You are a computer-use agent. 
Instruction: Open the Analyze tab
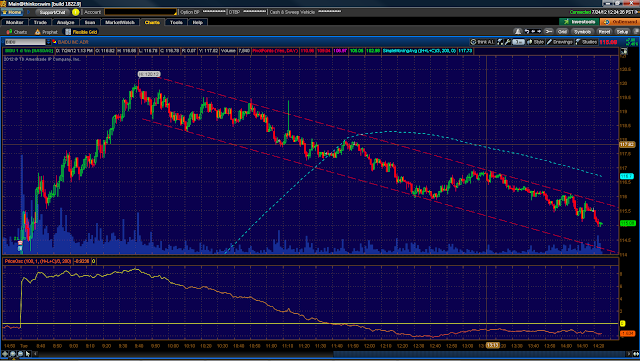(65, 22)
